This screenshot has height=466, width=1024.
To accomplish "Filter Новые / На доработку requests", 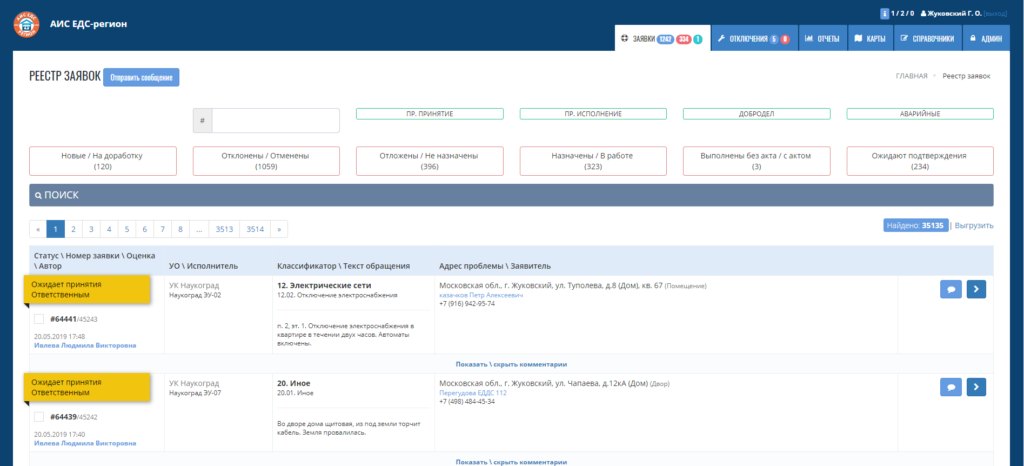I will (103, 161).
